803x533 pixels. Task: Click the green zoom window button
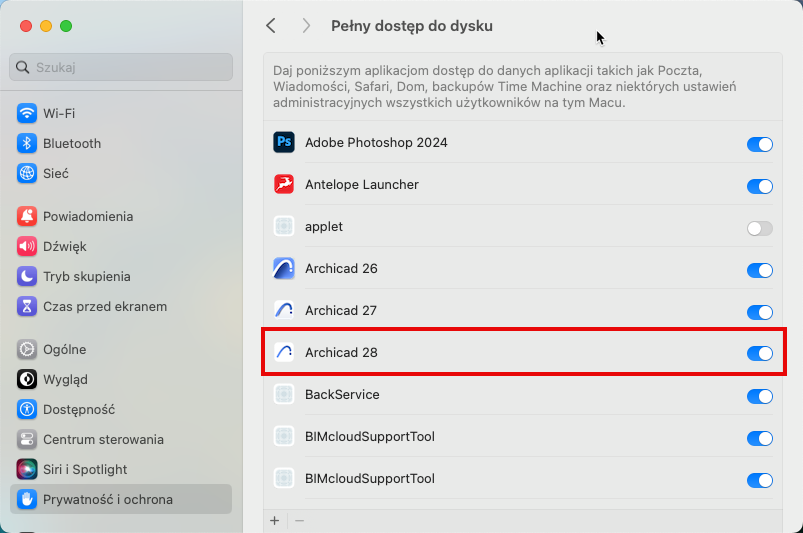[66, 26]
